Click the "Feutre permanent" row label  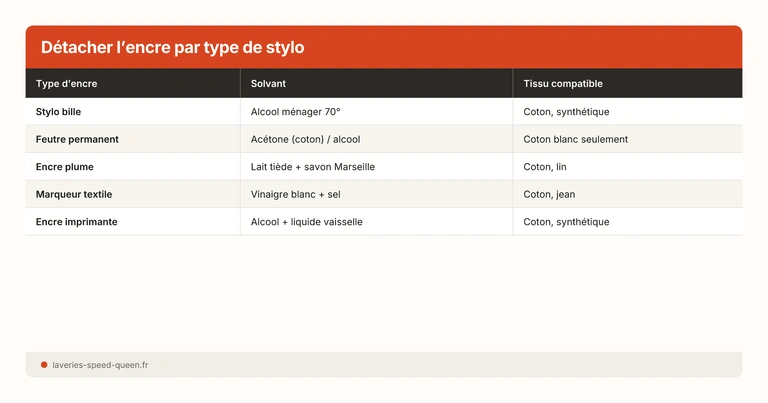point(77,139)
